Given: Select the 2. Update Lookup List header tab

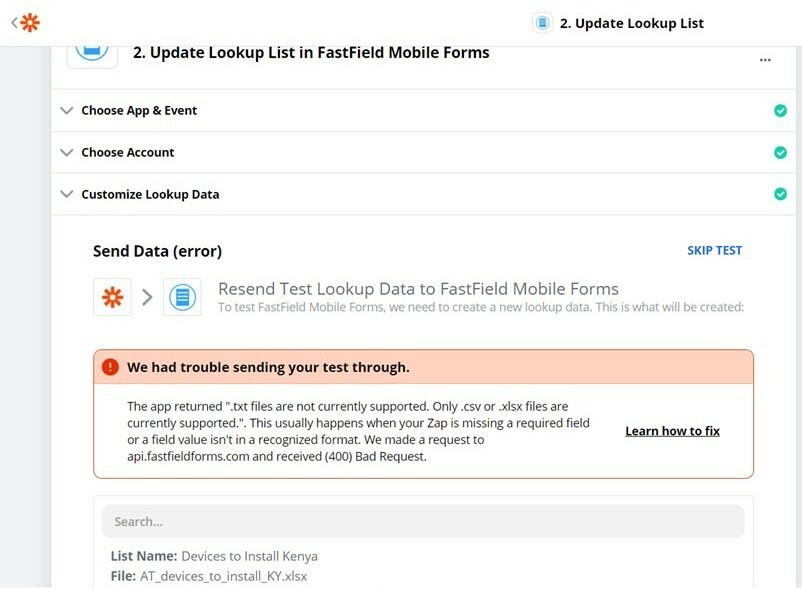Looking at the screenshot, I should point(619,23).
